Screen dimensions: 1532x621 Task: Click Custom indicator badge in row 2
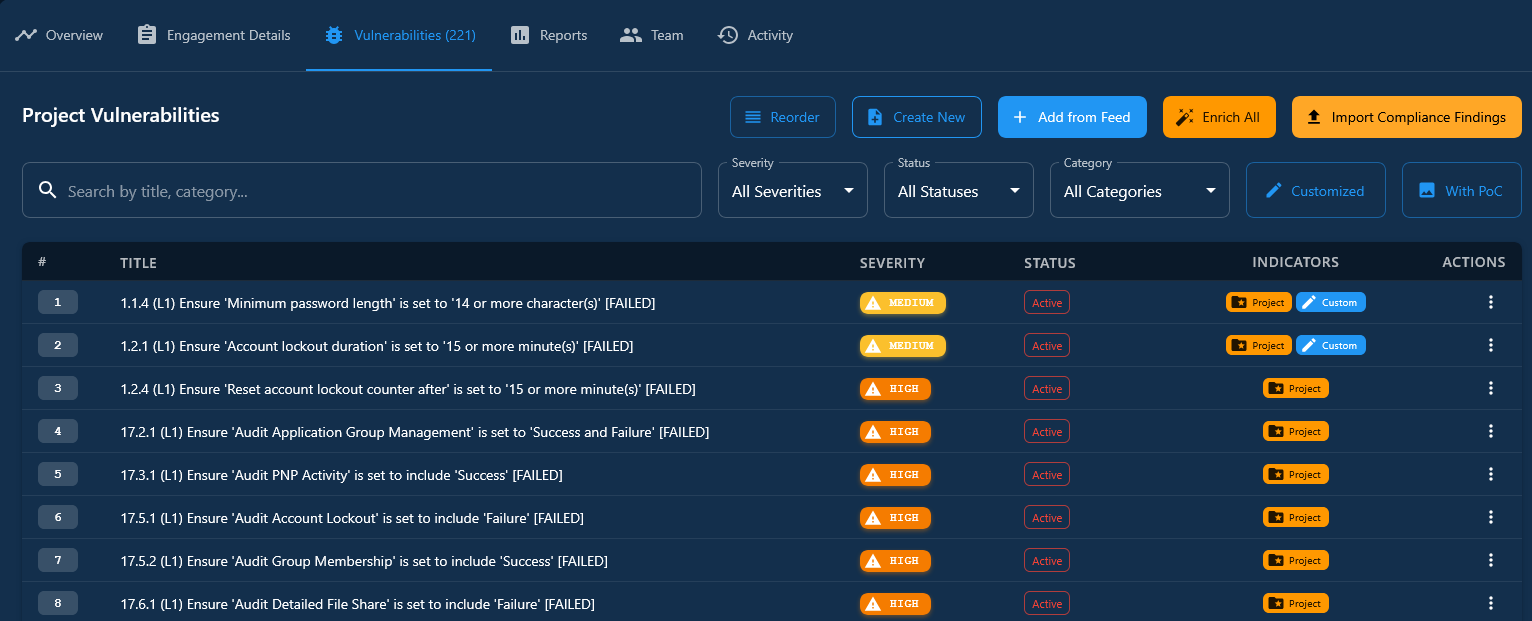1331,345
